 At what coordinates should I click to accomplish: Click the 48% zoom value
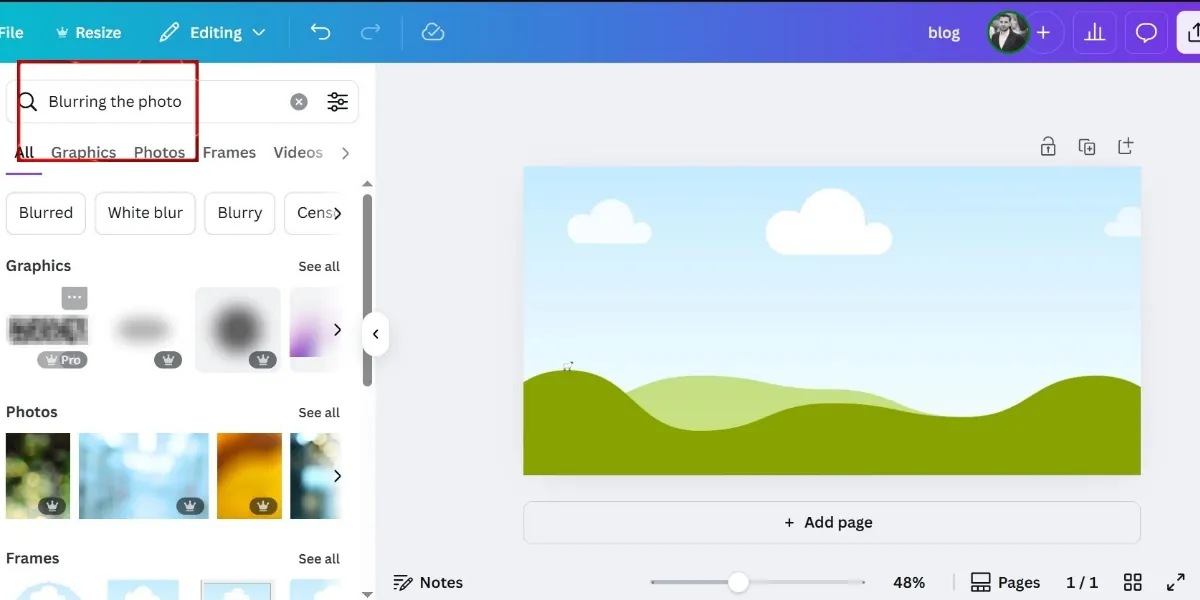909,582
